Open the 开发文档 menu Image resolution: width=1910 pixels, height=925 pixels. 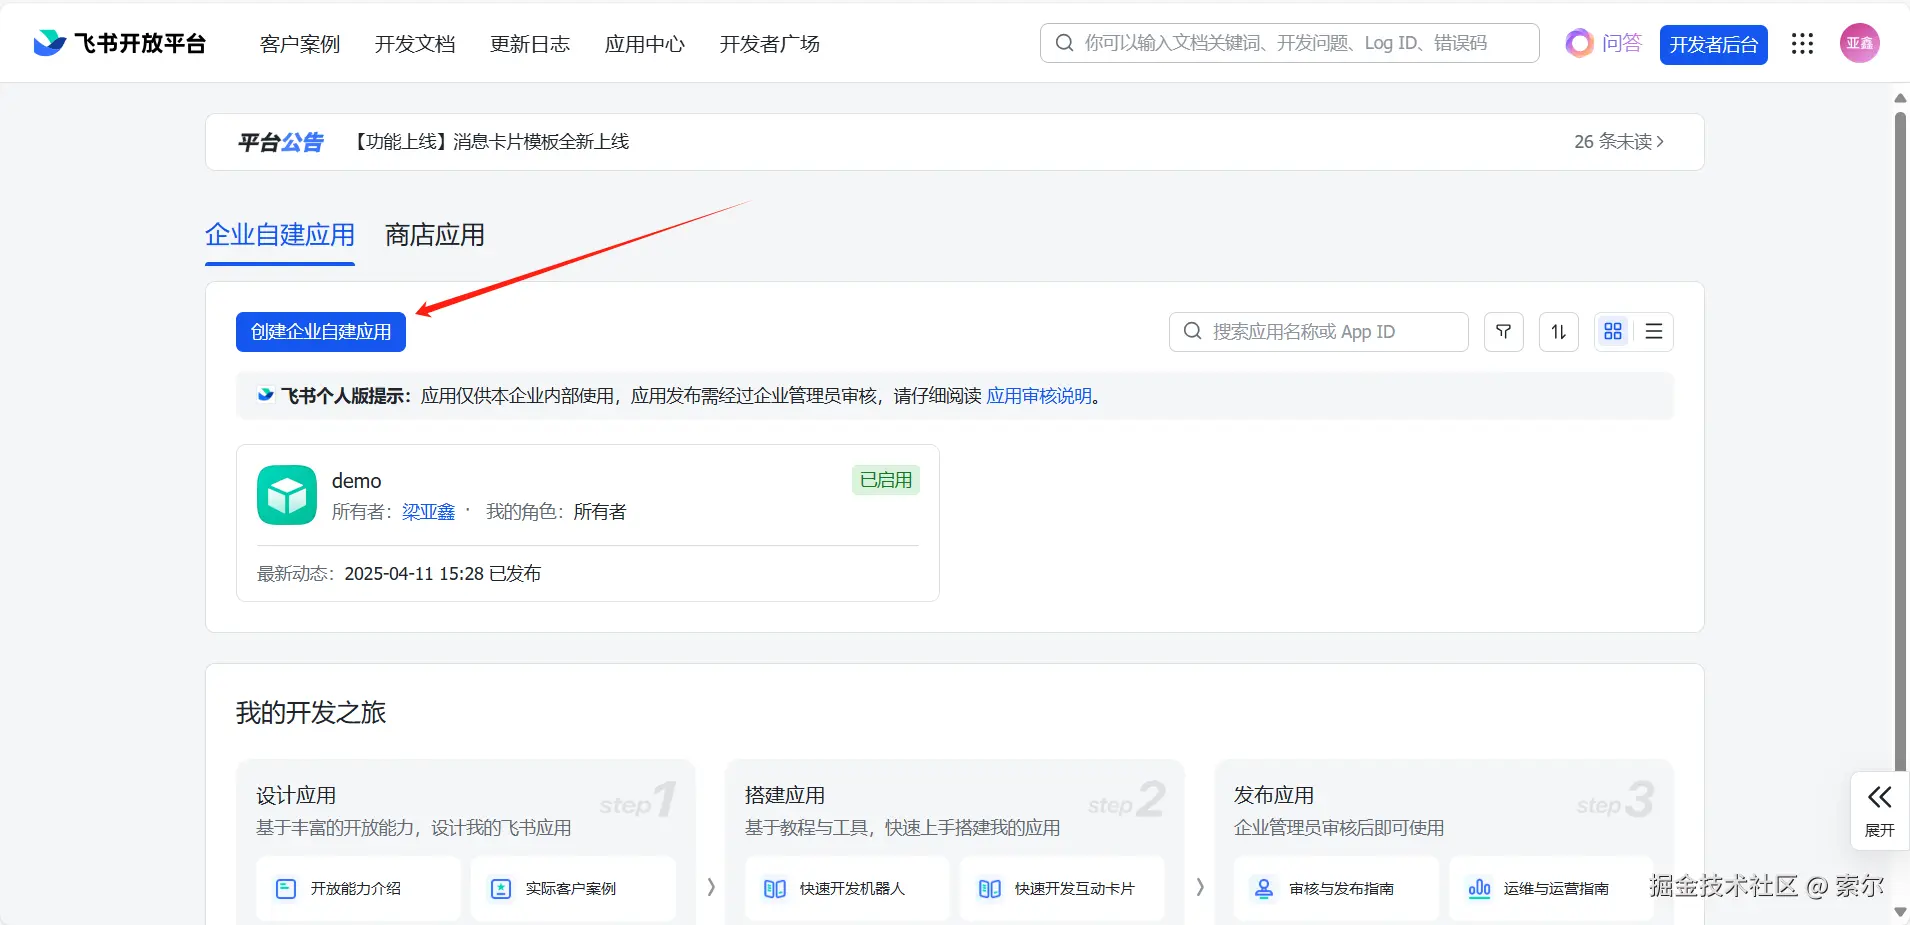[x=415, y=44]
